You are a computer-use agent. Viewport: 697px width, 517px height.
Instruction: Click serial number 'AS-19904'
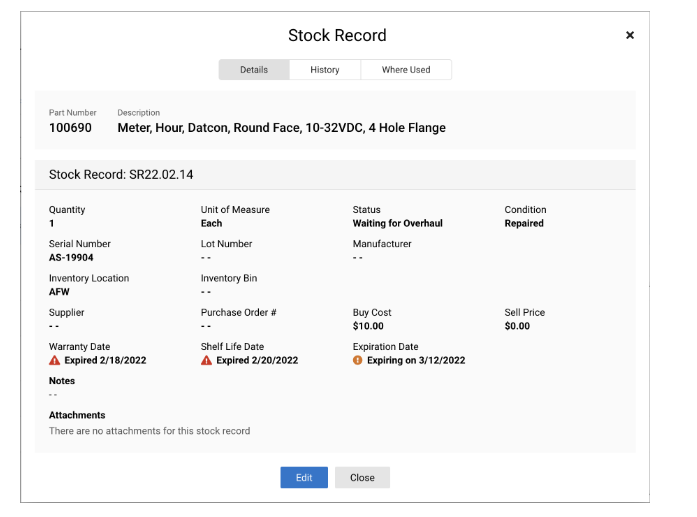coord(71,257)
